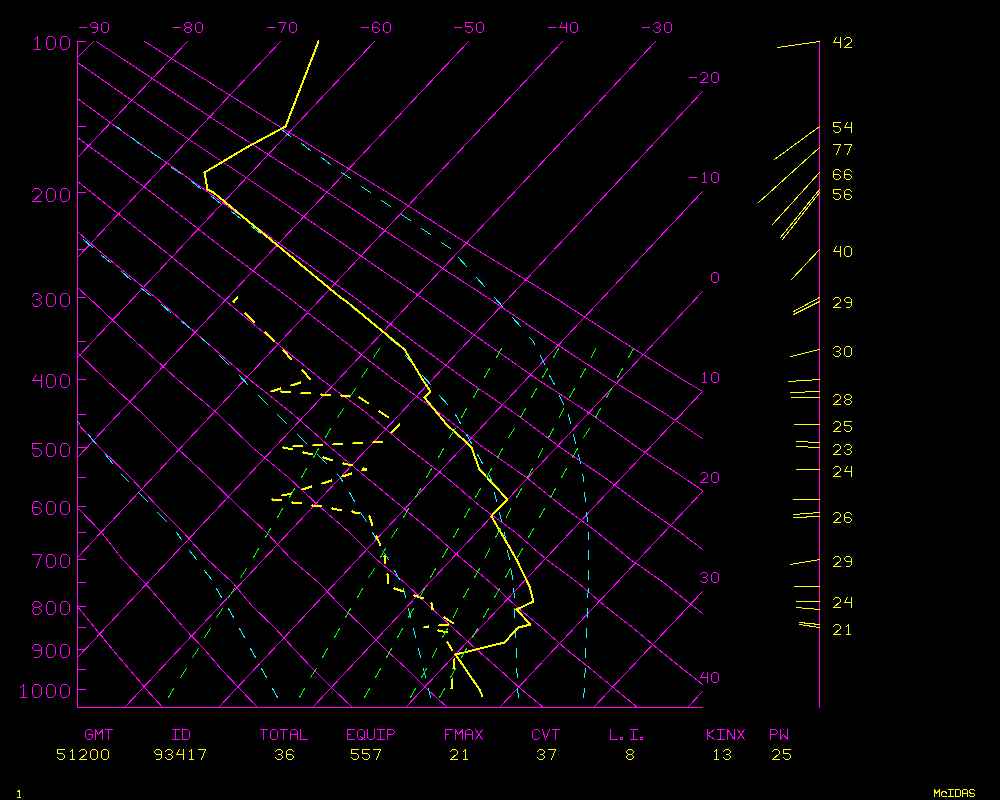Click the wind speed value 42
The height and width of the screenshot is (800, 1000).
click(x=842, y=43)
